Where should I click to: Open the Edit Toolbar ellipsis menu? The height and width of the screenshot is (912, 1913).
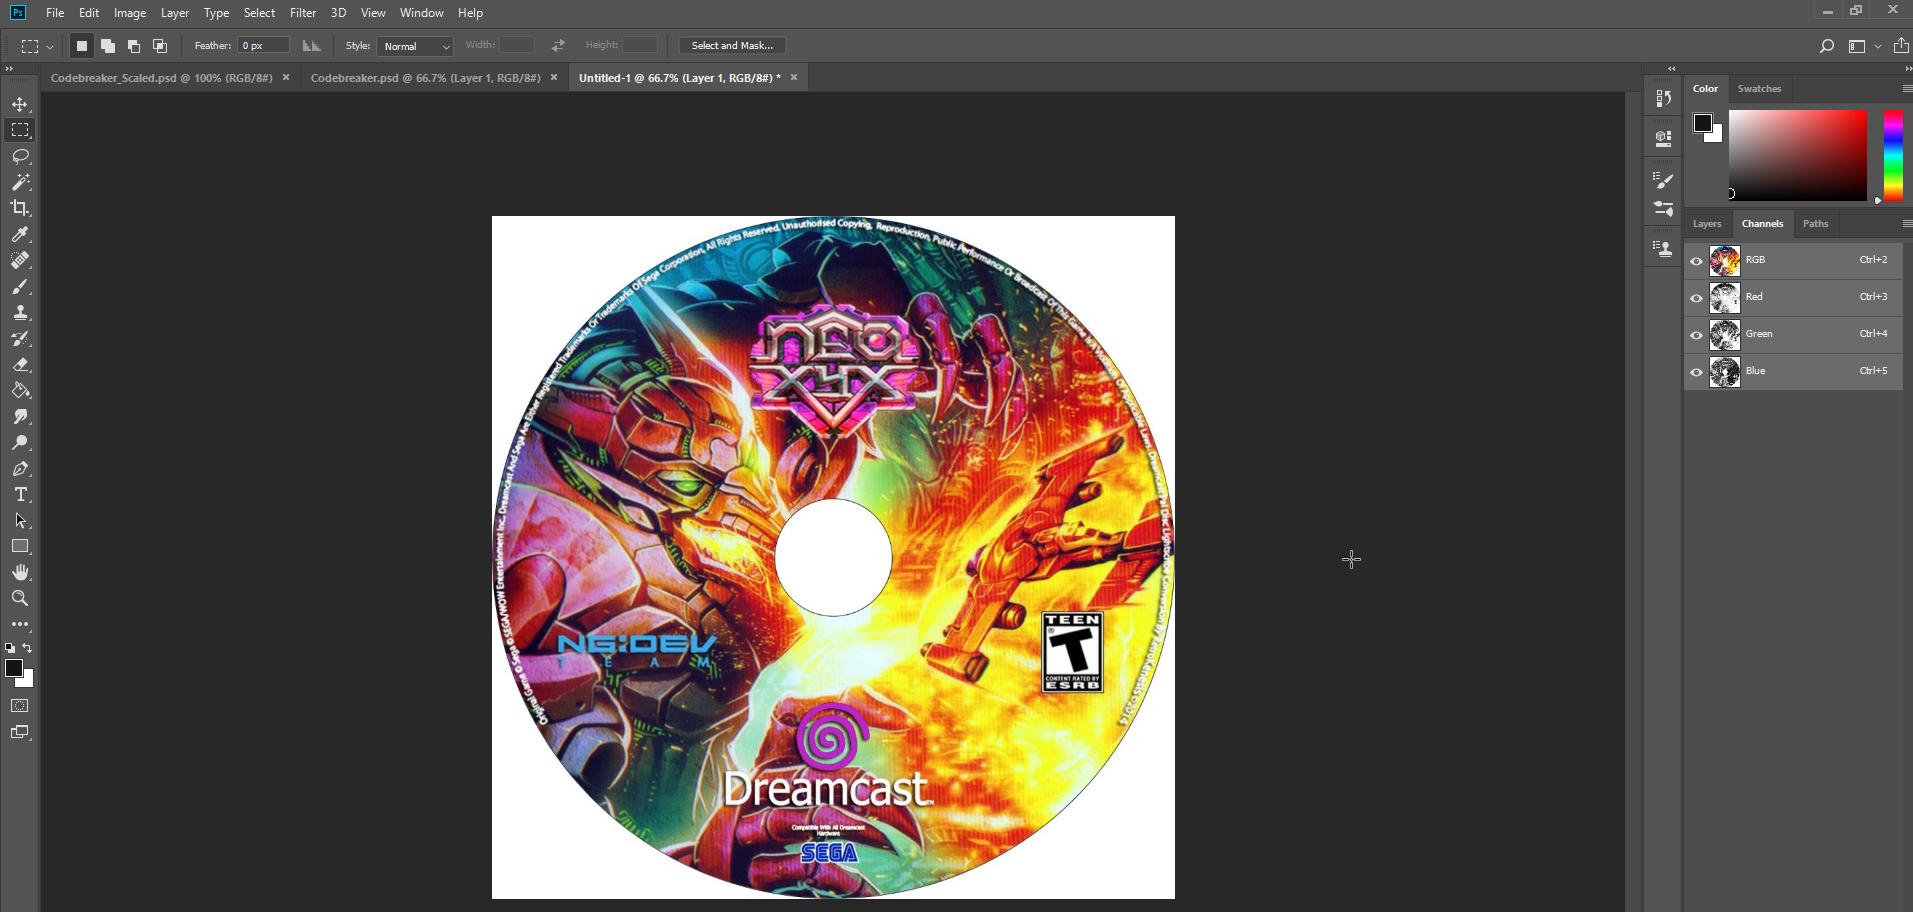pyautogui.click(x=20, y=624)
